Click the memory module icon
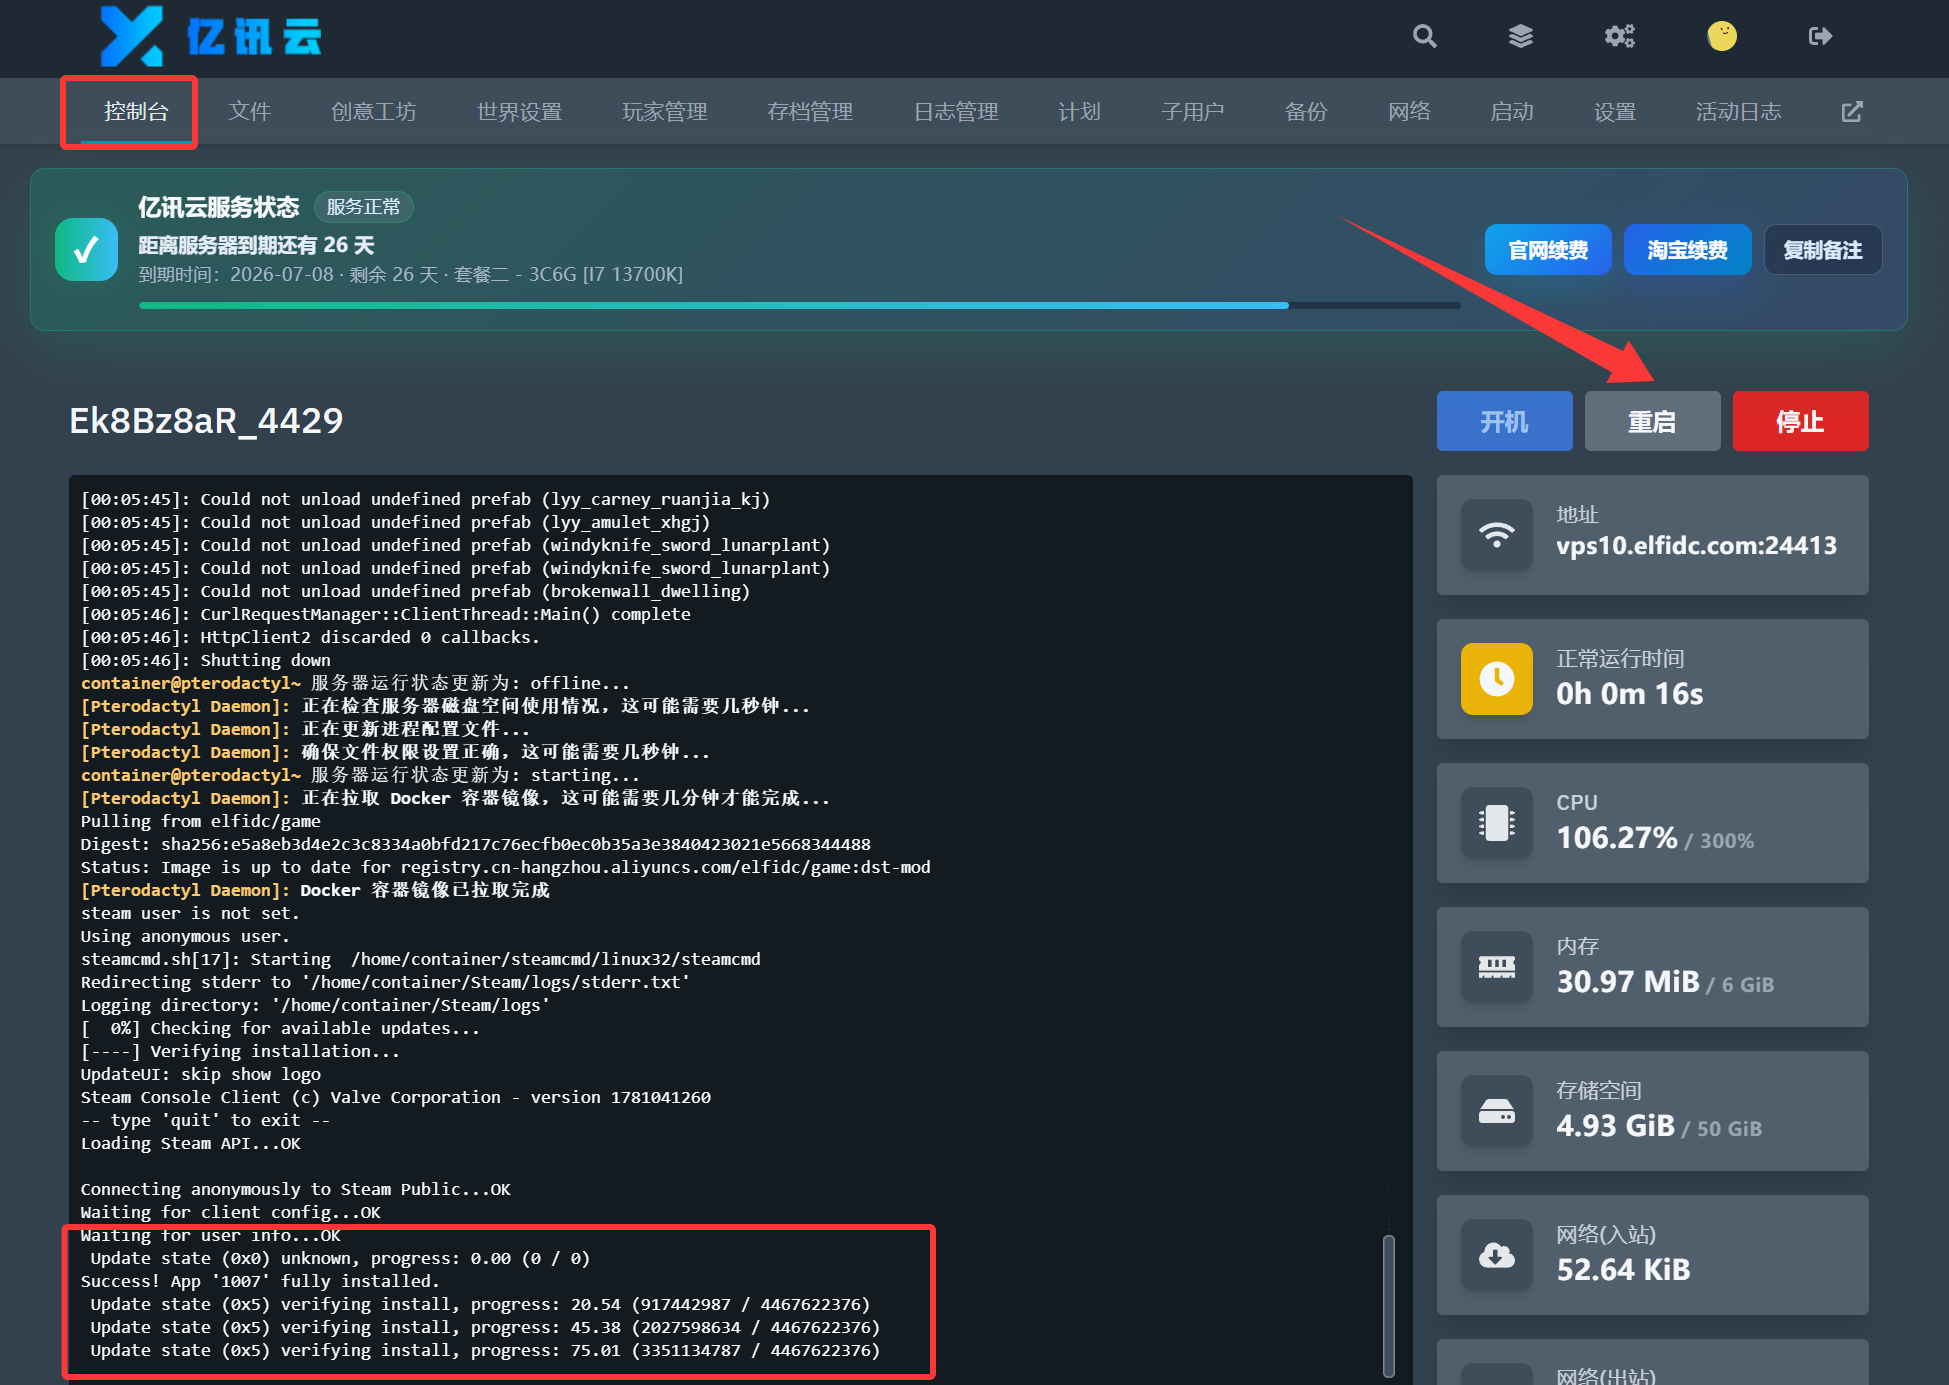Image resolution: width=1949 pixels, height=1385 pixels. 1496,967
